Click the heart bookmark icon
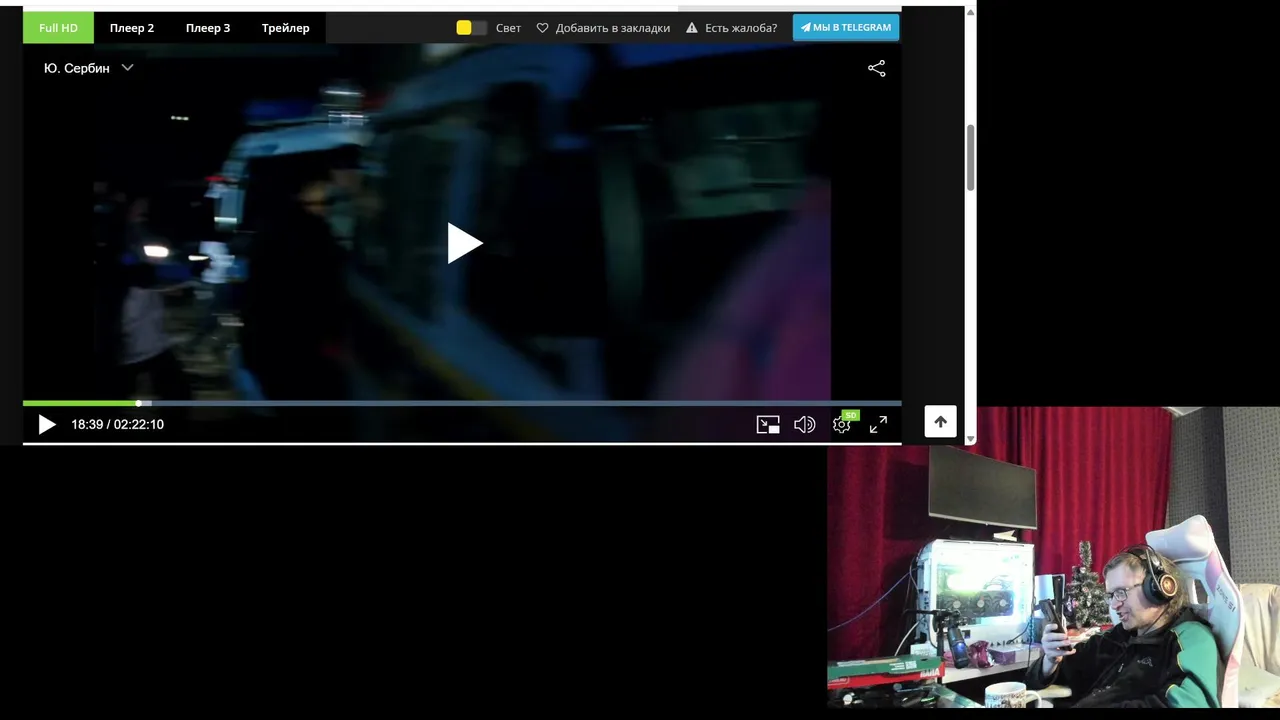This screenshot has width=1280, height=720. click(x=543, y=28)
